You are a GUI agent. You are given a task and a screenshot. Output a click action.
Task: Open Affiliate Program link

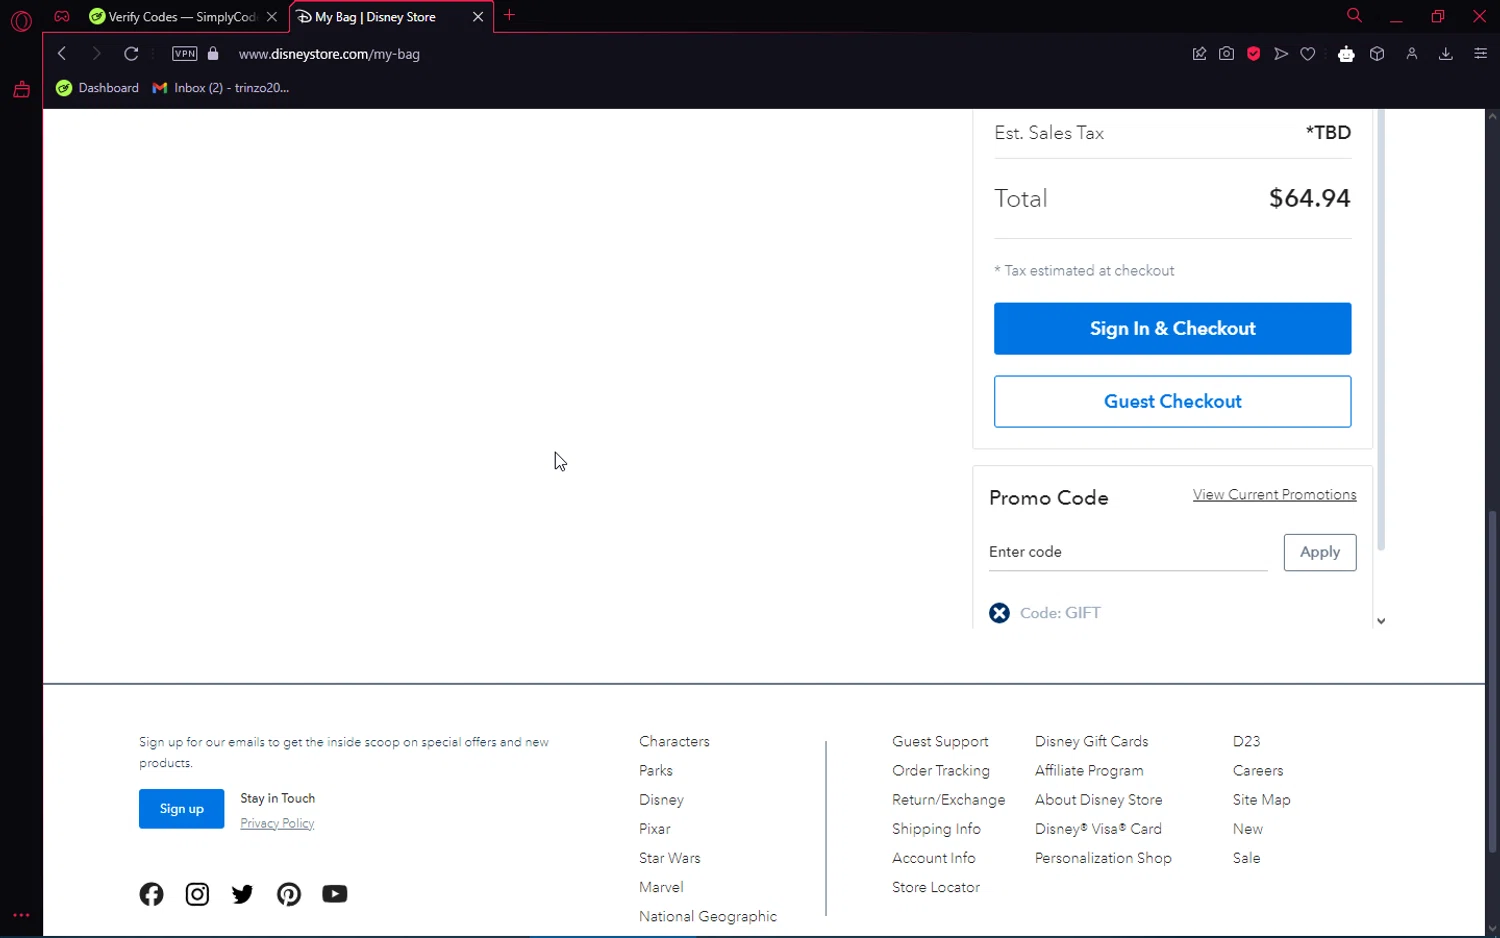(x=1089, y=770)
